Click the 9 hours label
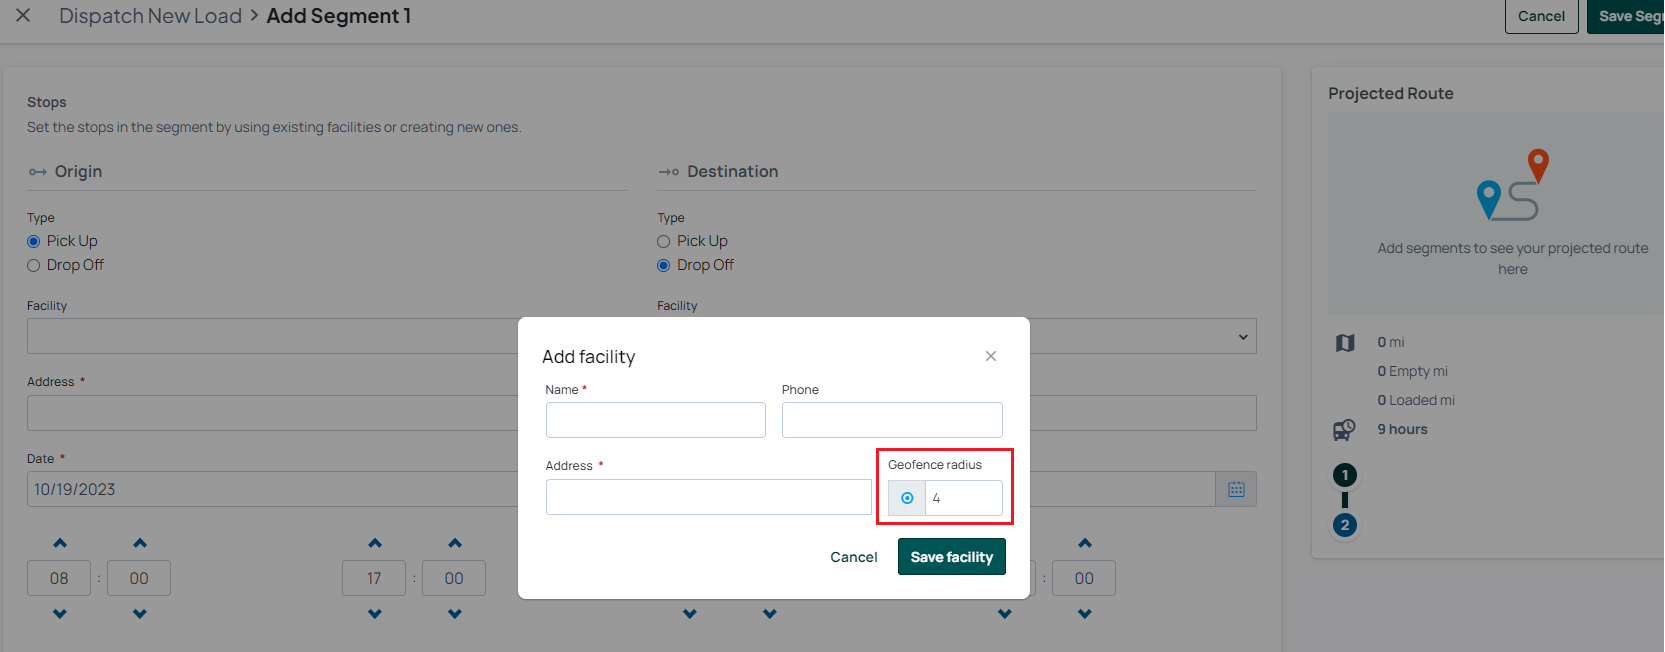 coord(1402,429)
